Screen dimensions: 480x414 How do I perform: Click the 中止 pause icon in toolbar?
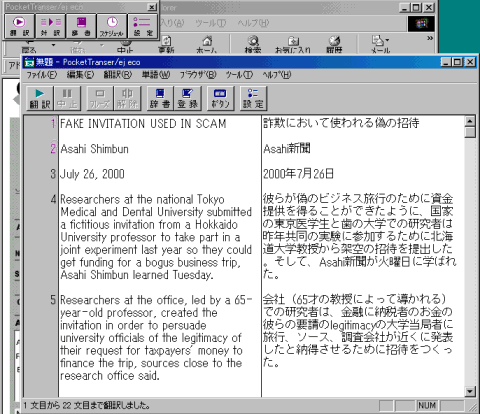[x=67, y=98]
